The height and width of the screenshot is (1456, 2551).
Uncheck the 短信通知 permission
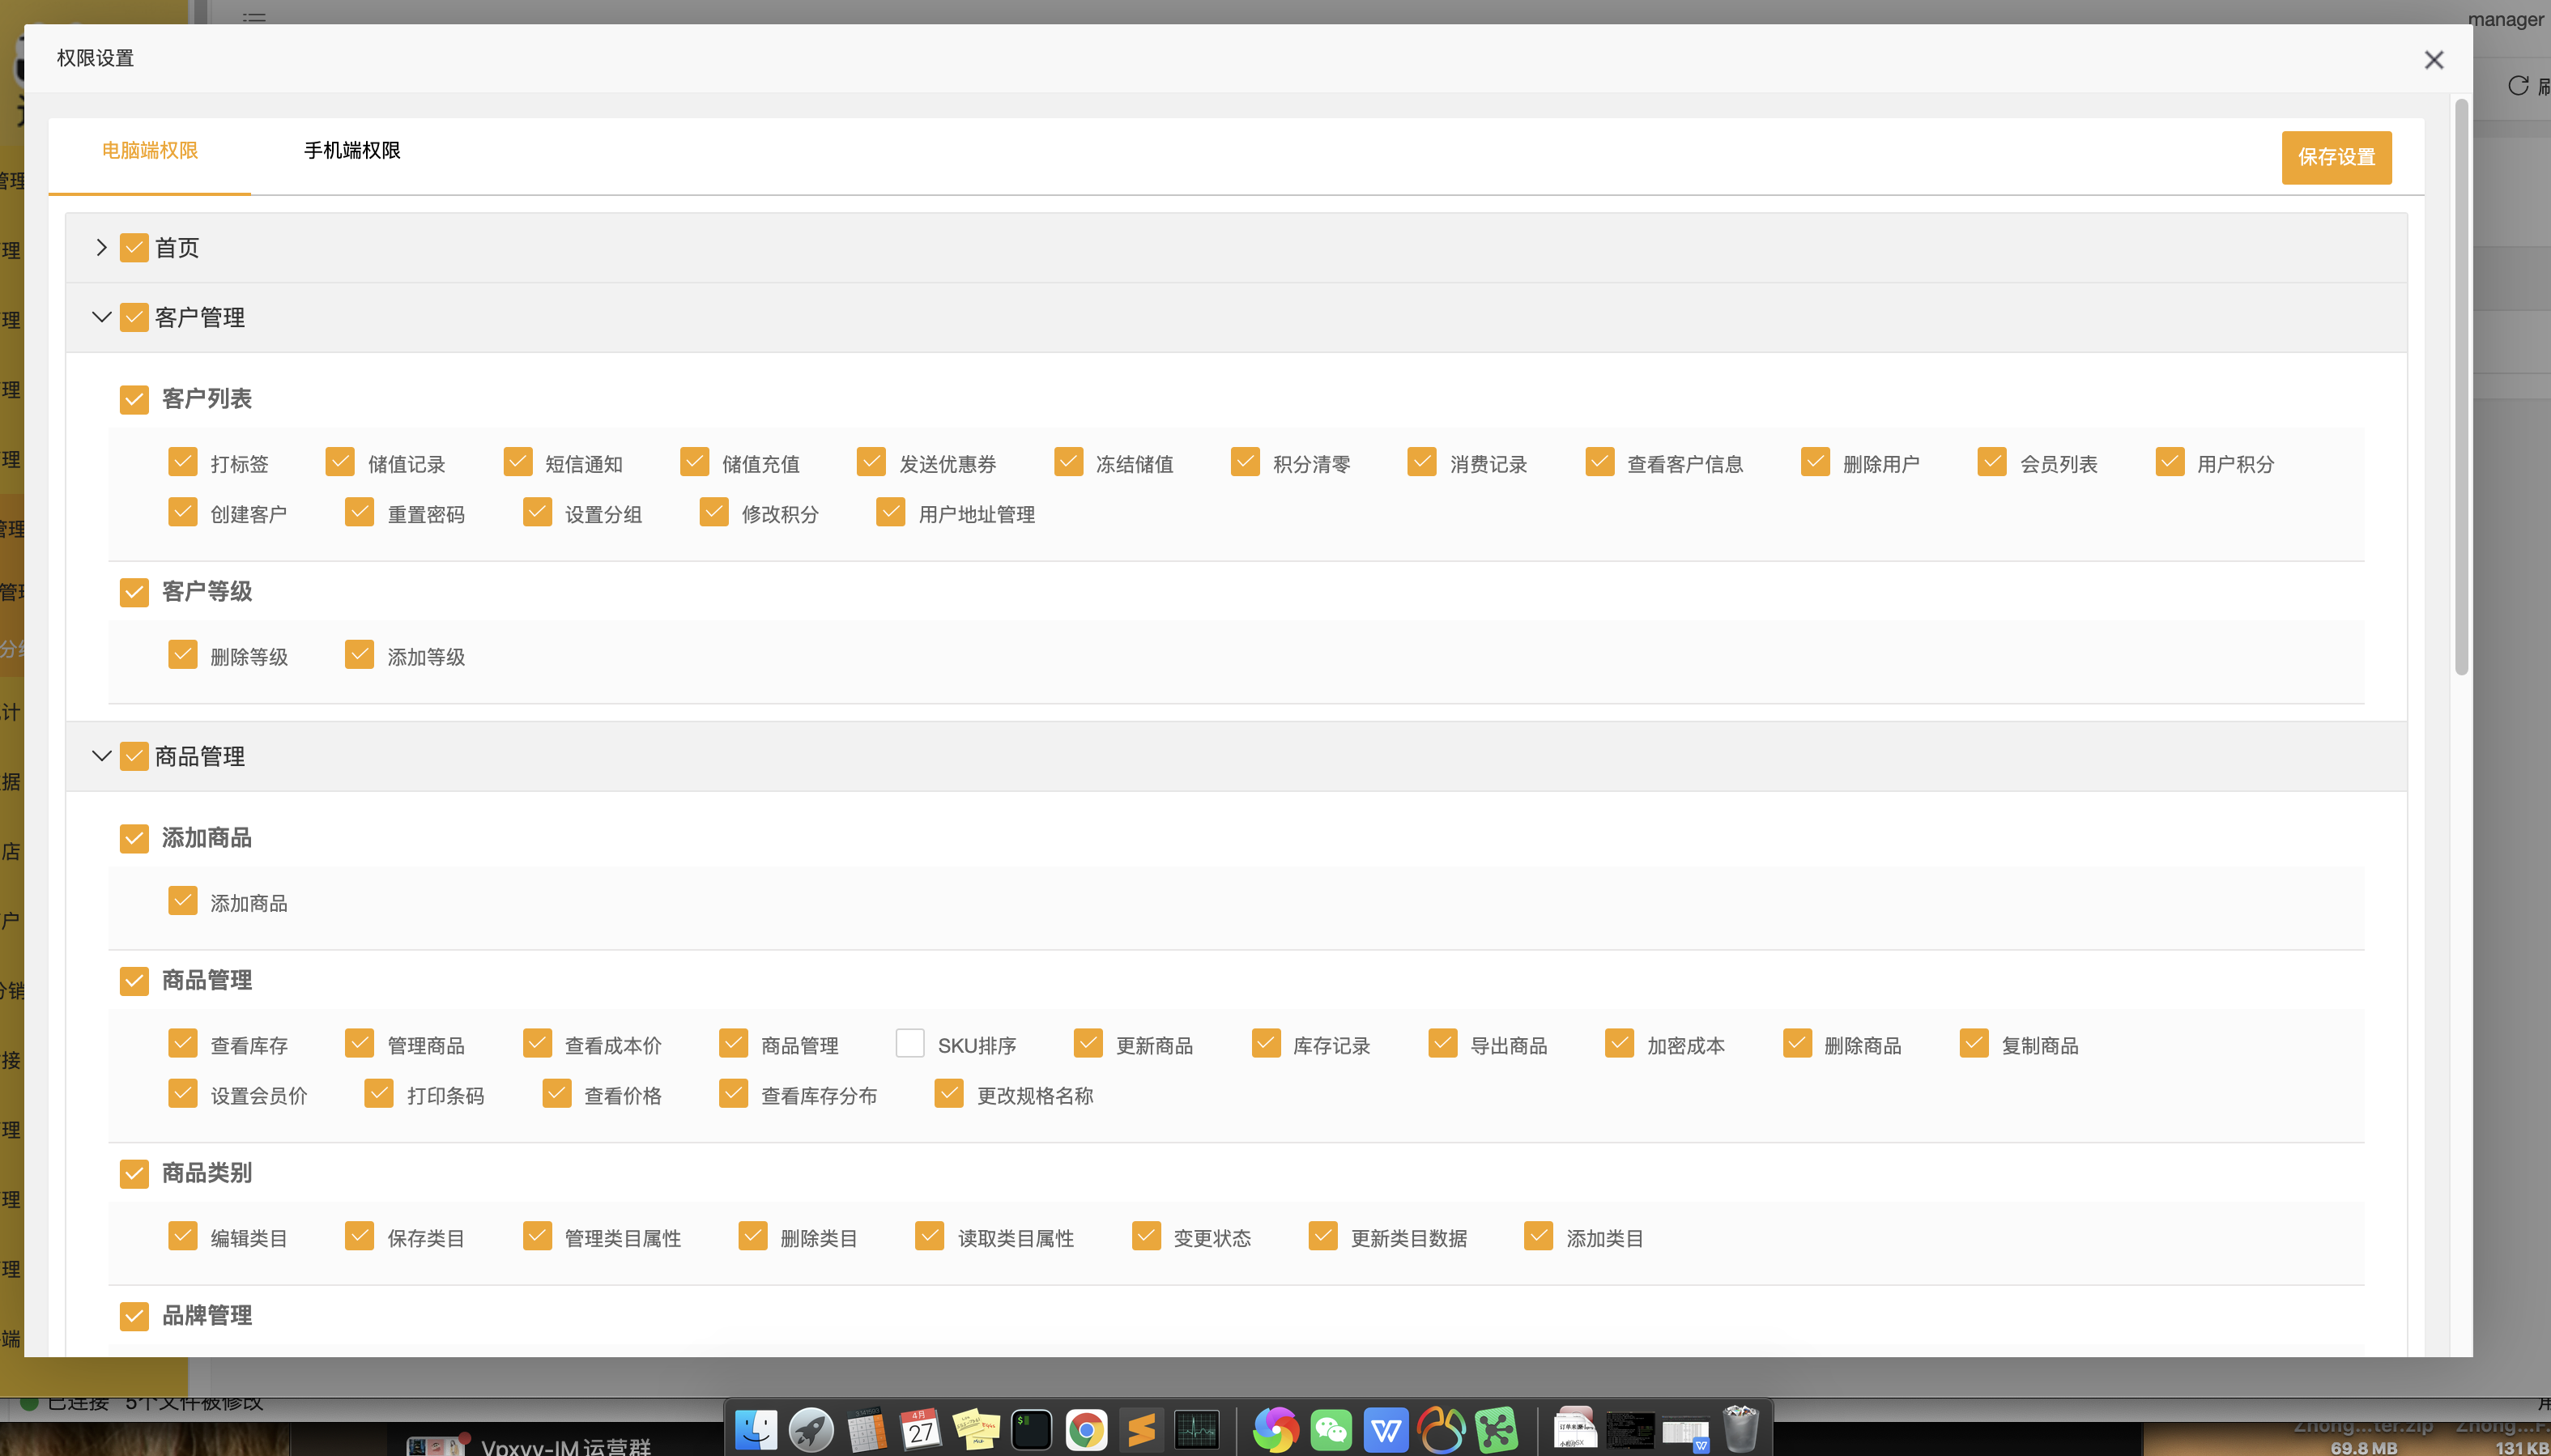coord(517,462)
